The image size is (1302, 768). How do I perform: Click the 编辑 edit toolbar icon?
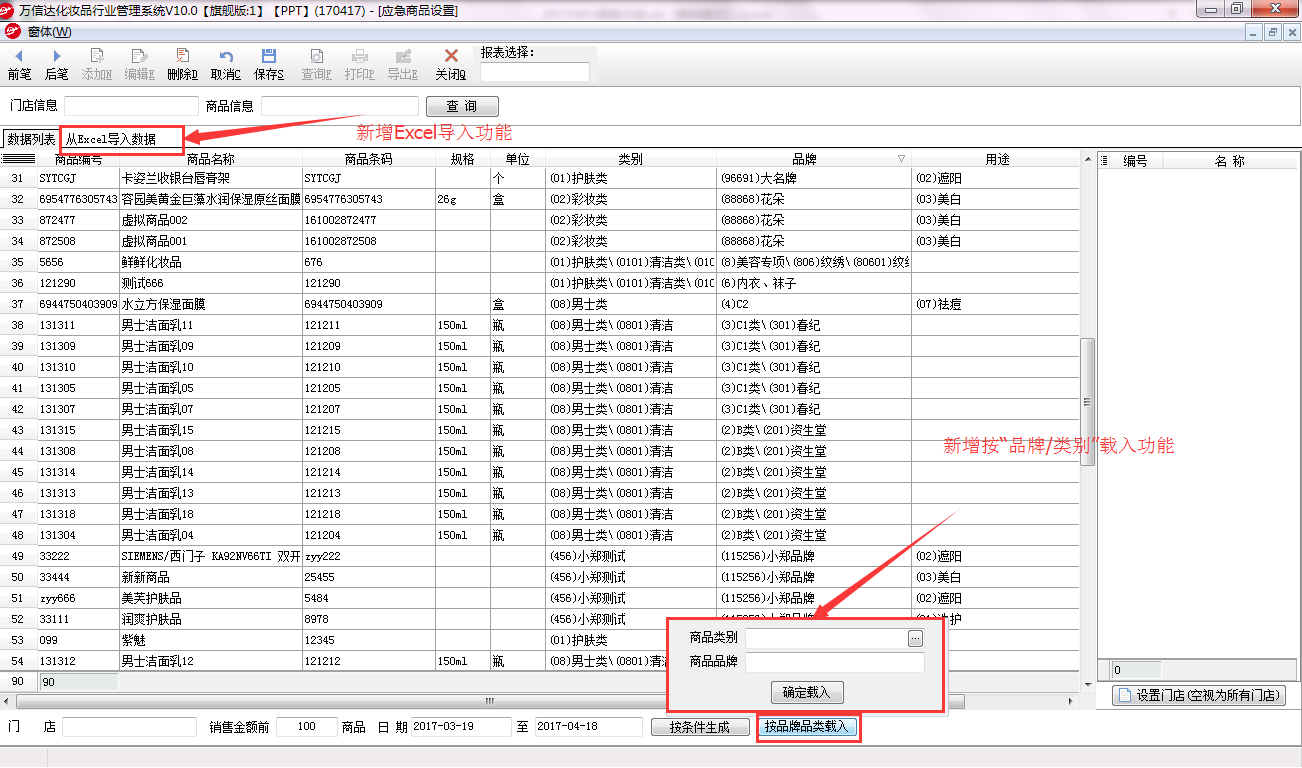139,65
